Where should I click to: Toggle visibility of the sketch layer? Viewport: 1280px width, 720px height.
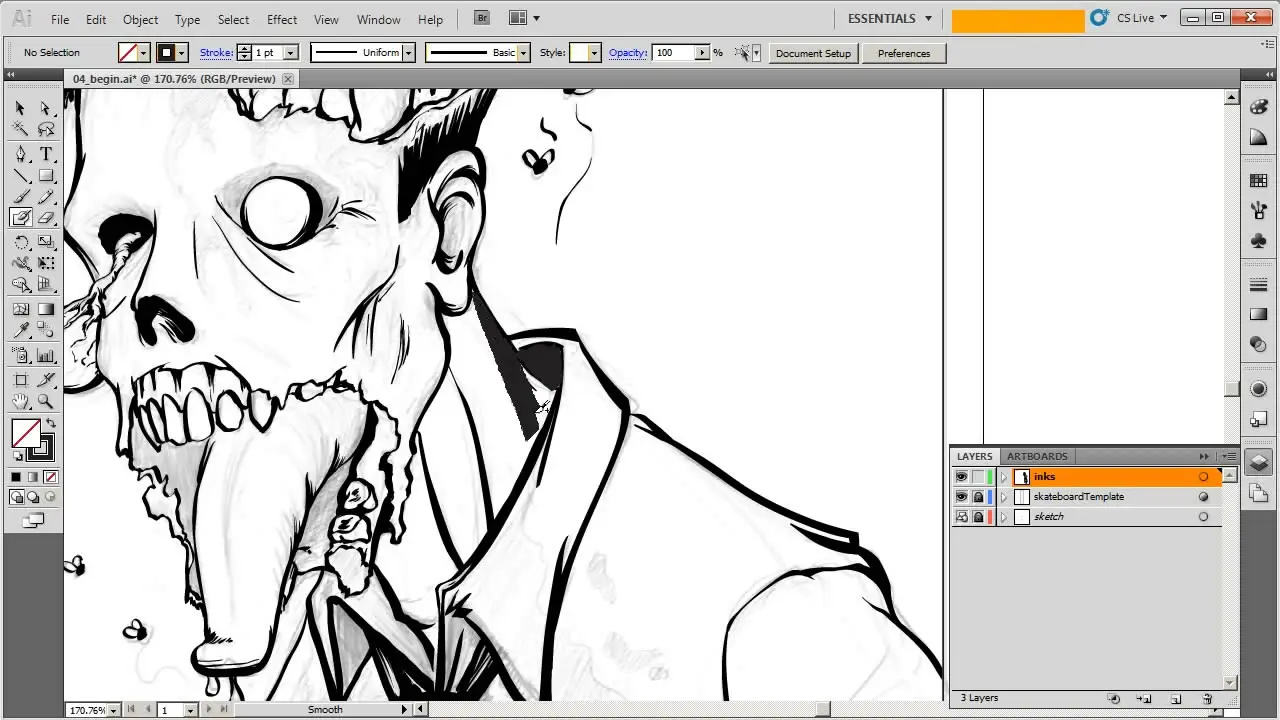point(962,517)
